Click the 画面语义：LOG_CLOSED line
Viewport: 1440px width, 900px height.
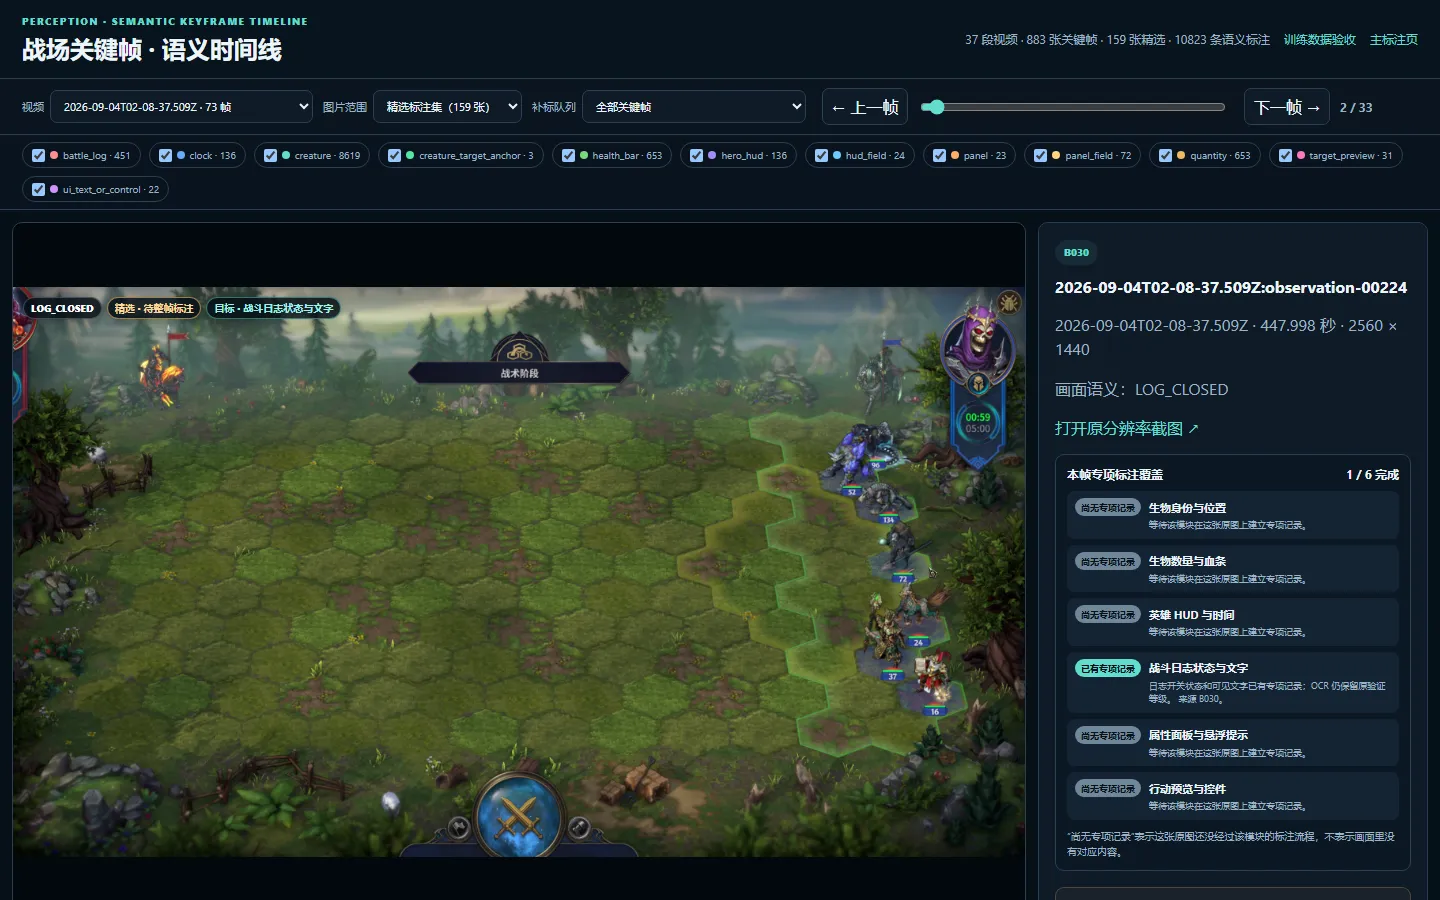point(1141,390)
